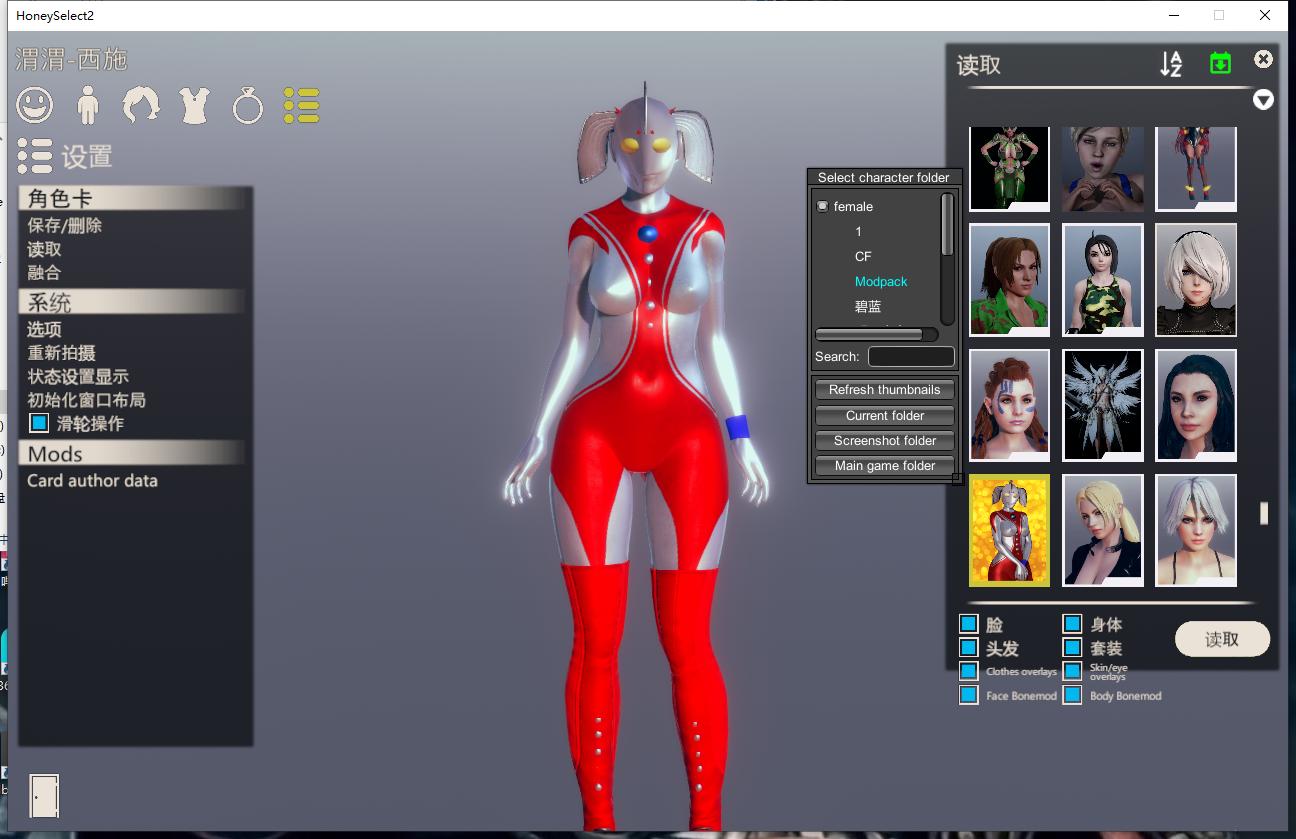This screenshot has width=1296, height=839.
Task: Toggle the 滑轮操作 wheel operation checkbox
Action: [38, 423]
